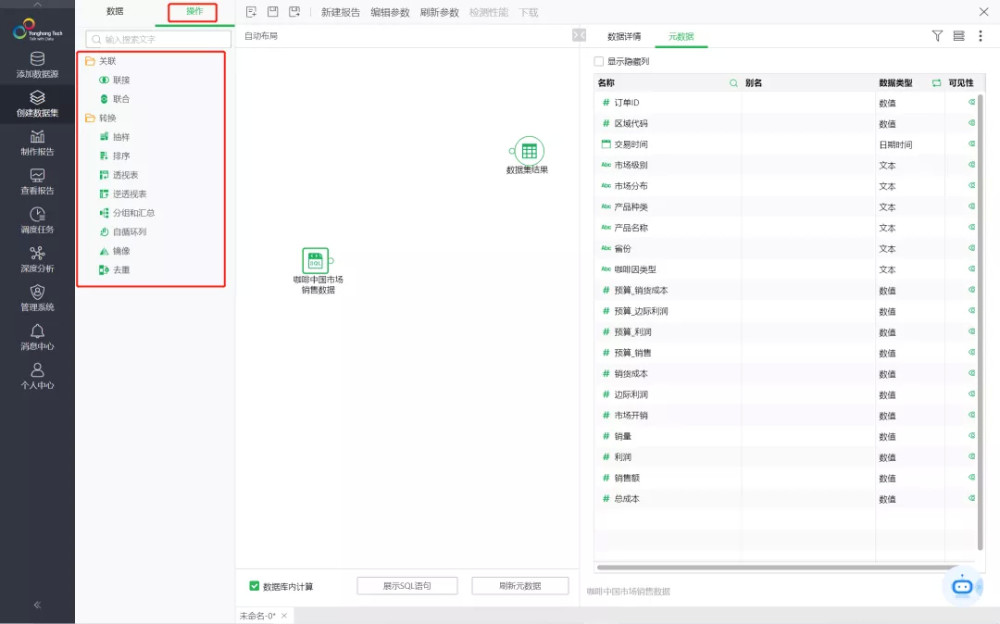Select the 抽样 sampling operation

115,137
